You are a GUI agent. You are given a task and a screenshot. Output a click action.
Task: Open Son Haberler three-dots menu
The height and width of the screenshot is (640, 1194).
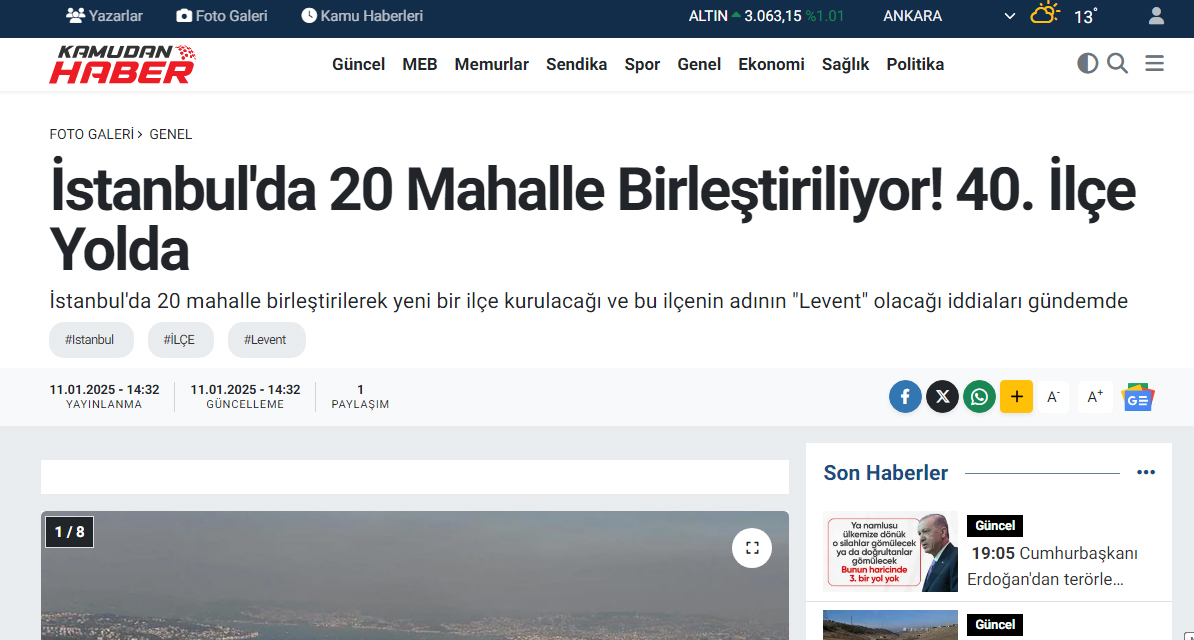pos(1146,472)
